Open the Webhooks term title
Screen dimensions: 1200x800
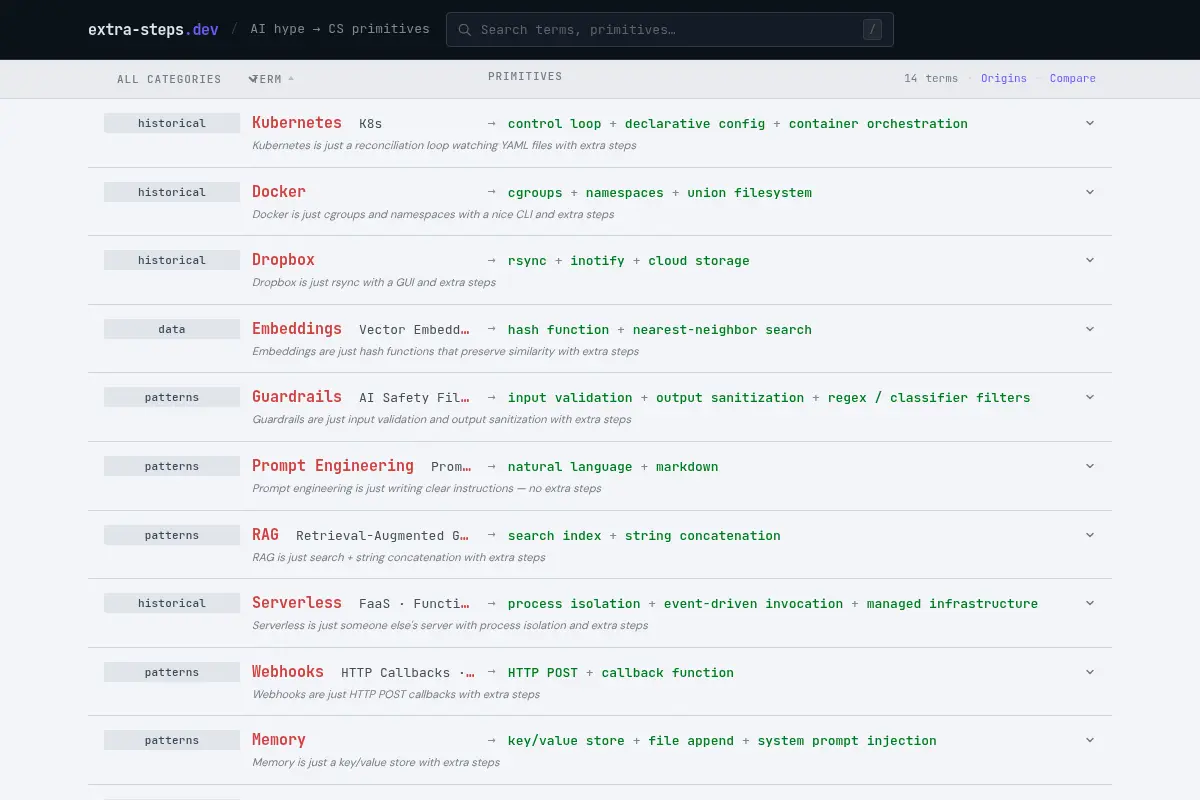point(288,672)
